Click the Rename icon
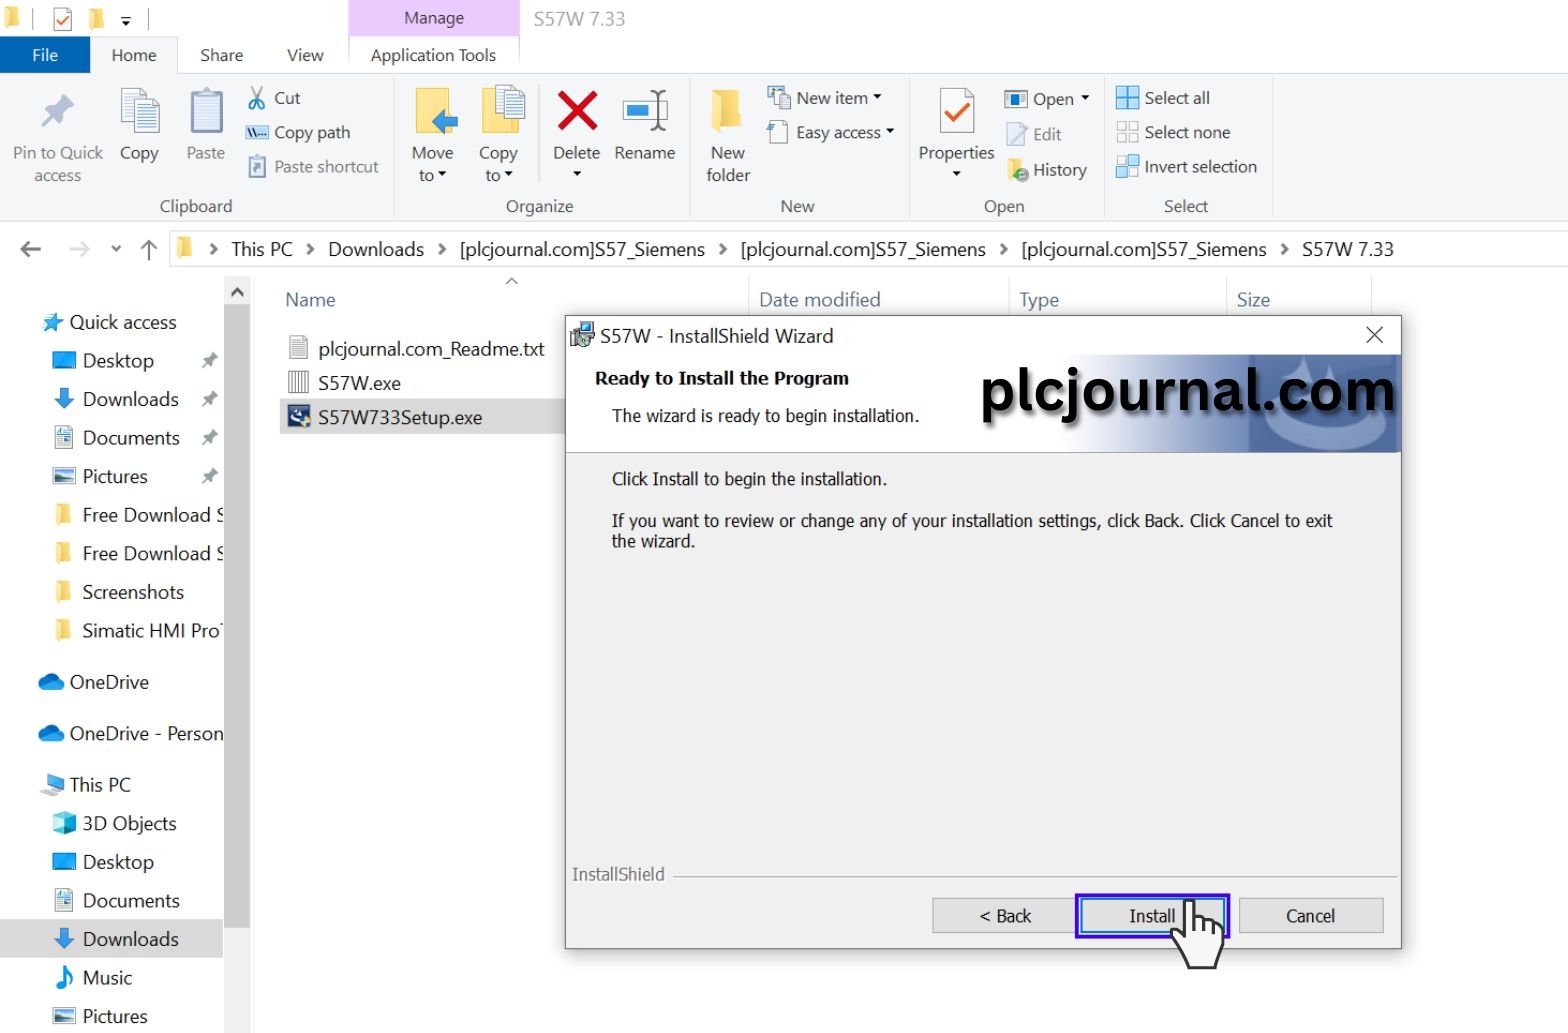Screen dimensions: 1568x1033 pos(645,111)
